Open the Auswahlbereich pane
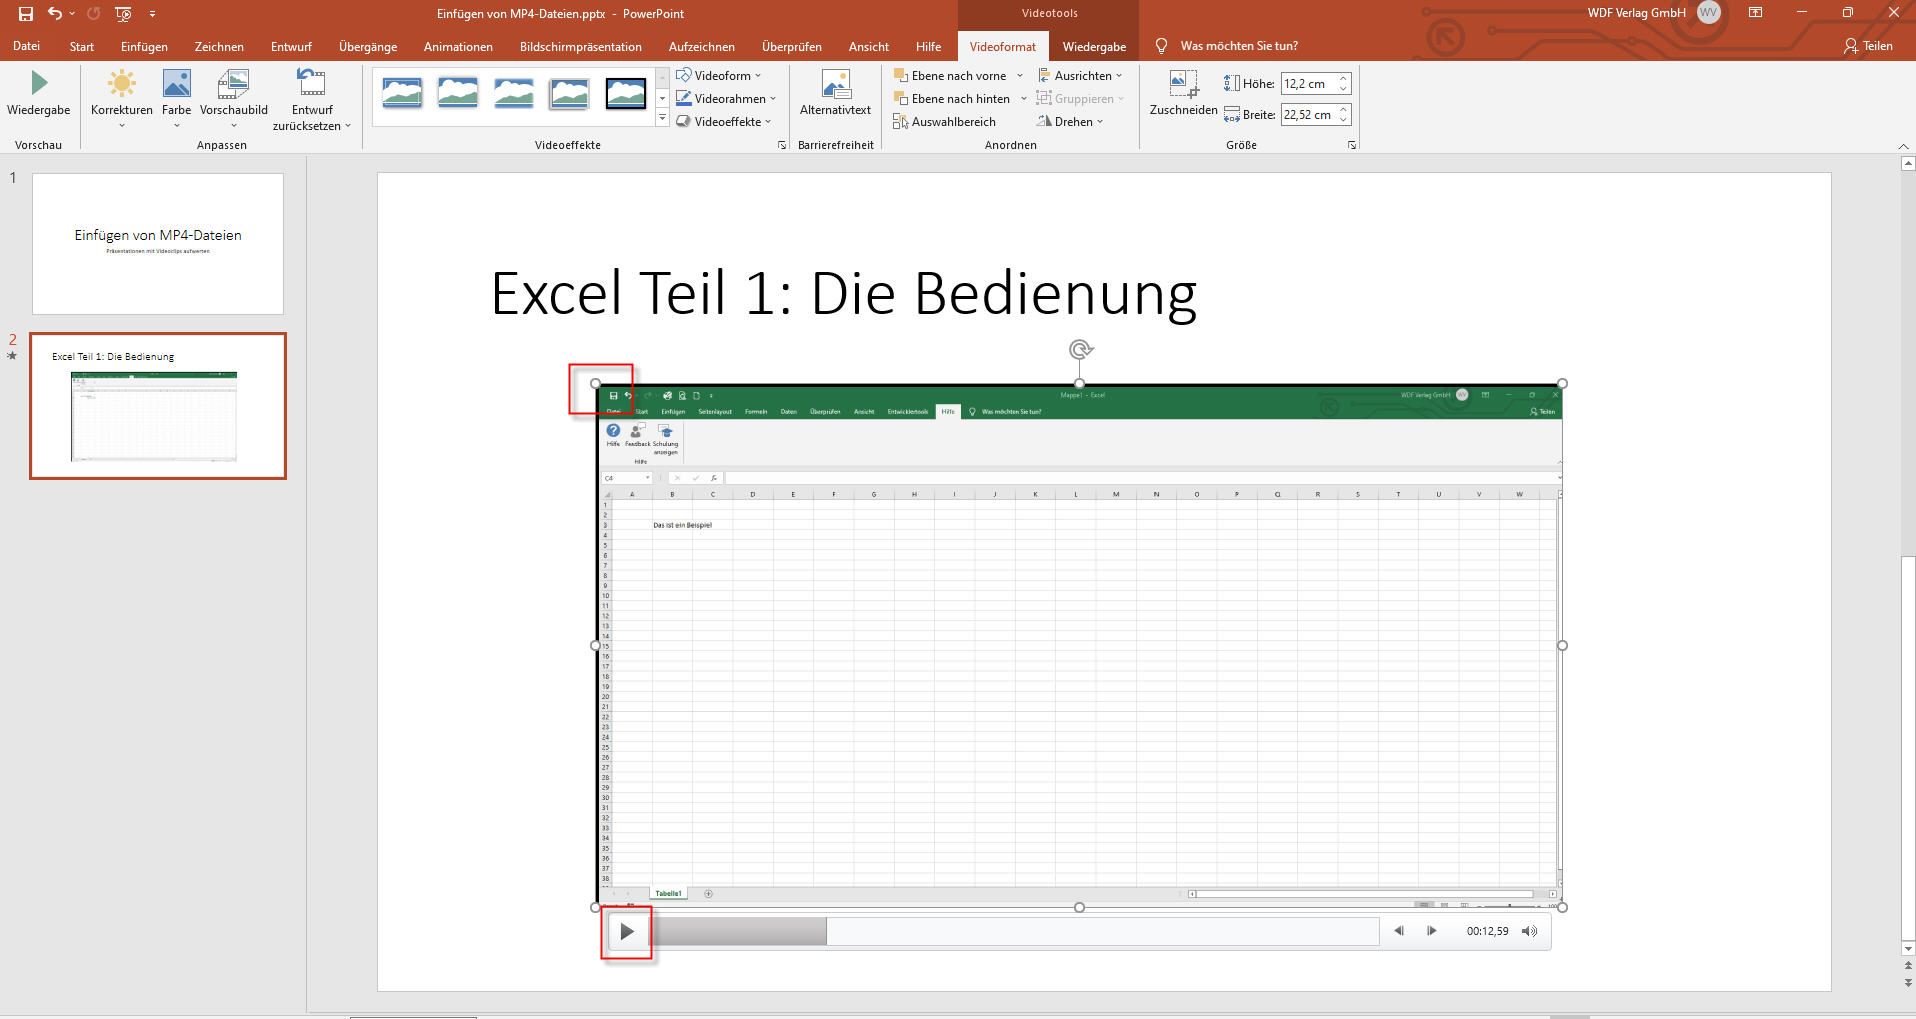The image size is (1916, 1019). tap(945, 122)
